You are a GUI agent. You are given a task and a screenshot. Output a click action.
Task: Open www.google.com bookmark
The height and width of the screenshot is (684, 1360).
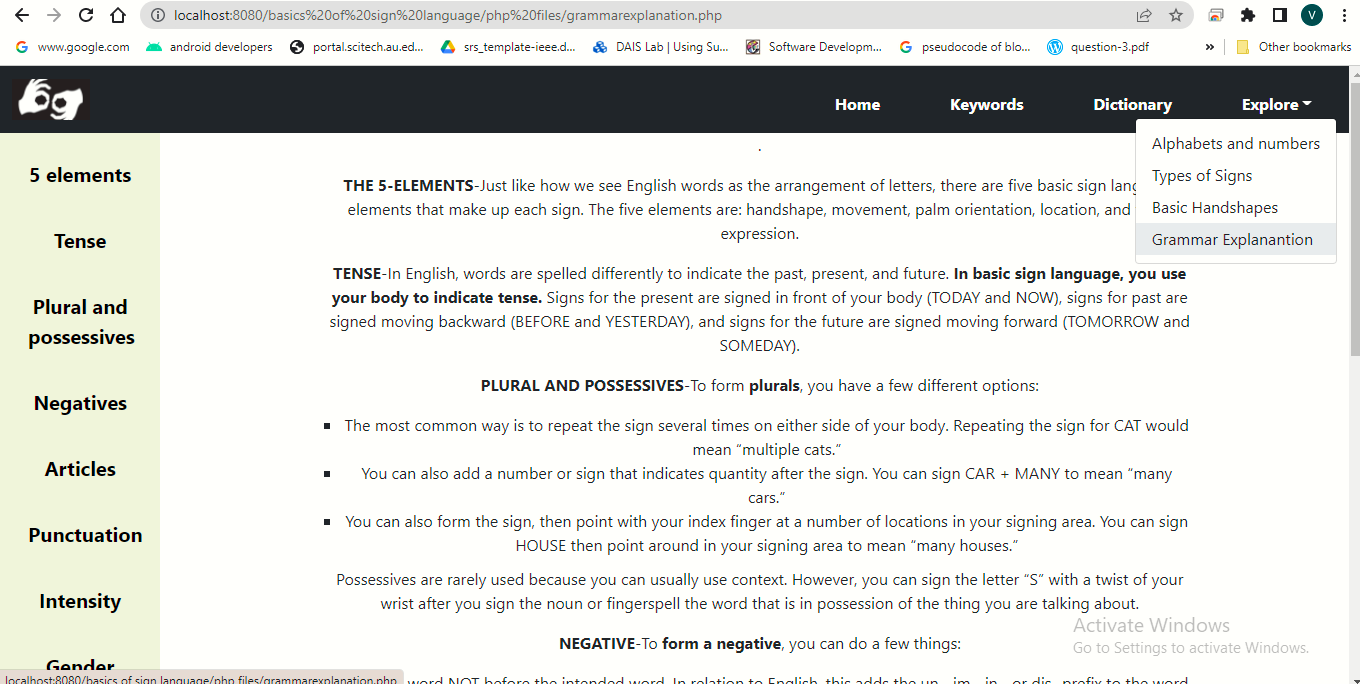point(73,47)
